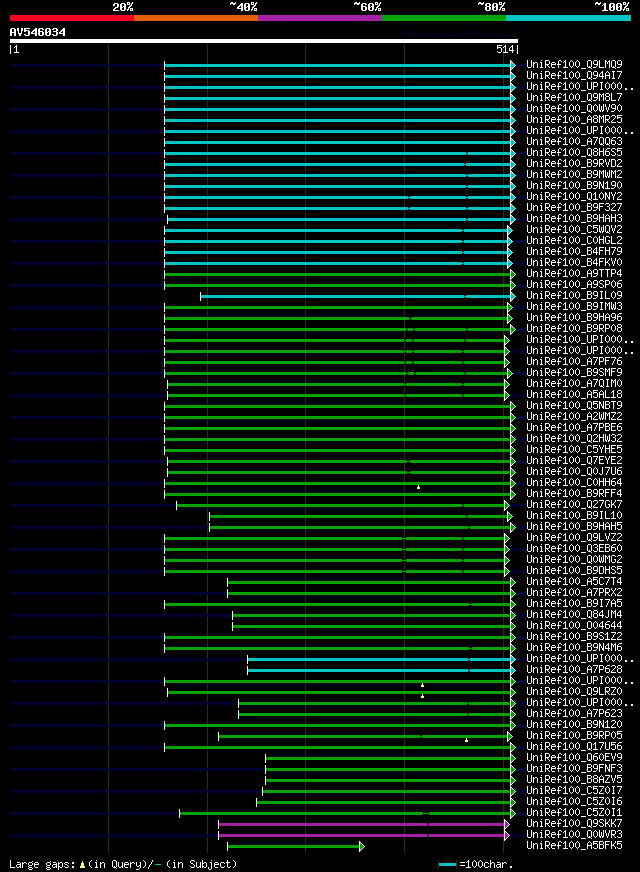Image resolution: width=640 pixels, height=872 pixels.
Task: Choose hit UniRef100_C5WQV2
Action: tap(574, 229)
